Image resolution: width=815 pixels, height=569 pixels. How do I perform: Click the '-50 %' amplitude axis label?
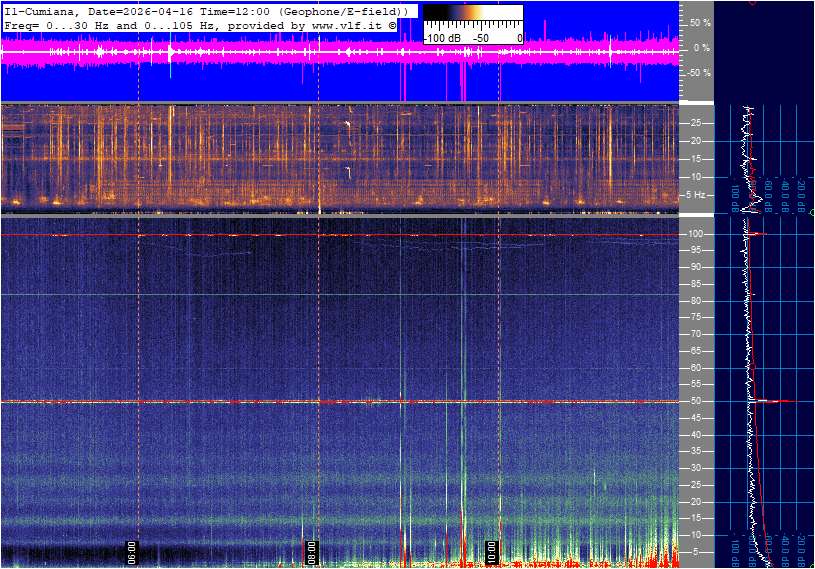pyautogui.click(x=699, y=73)
